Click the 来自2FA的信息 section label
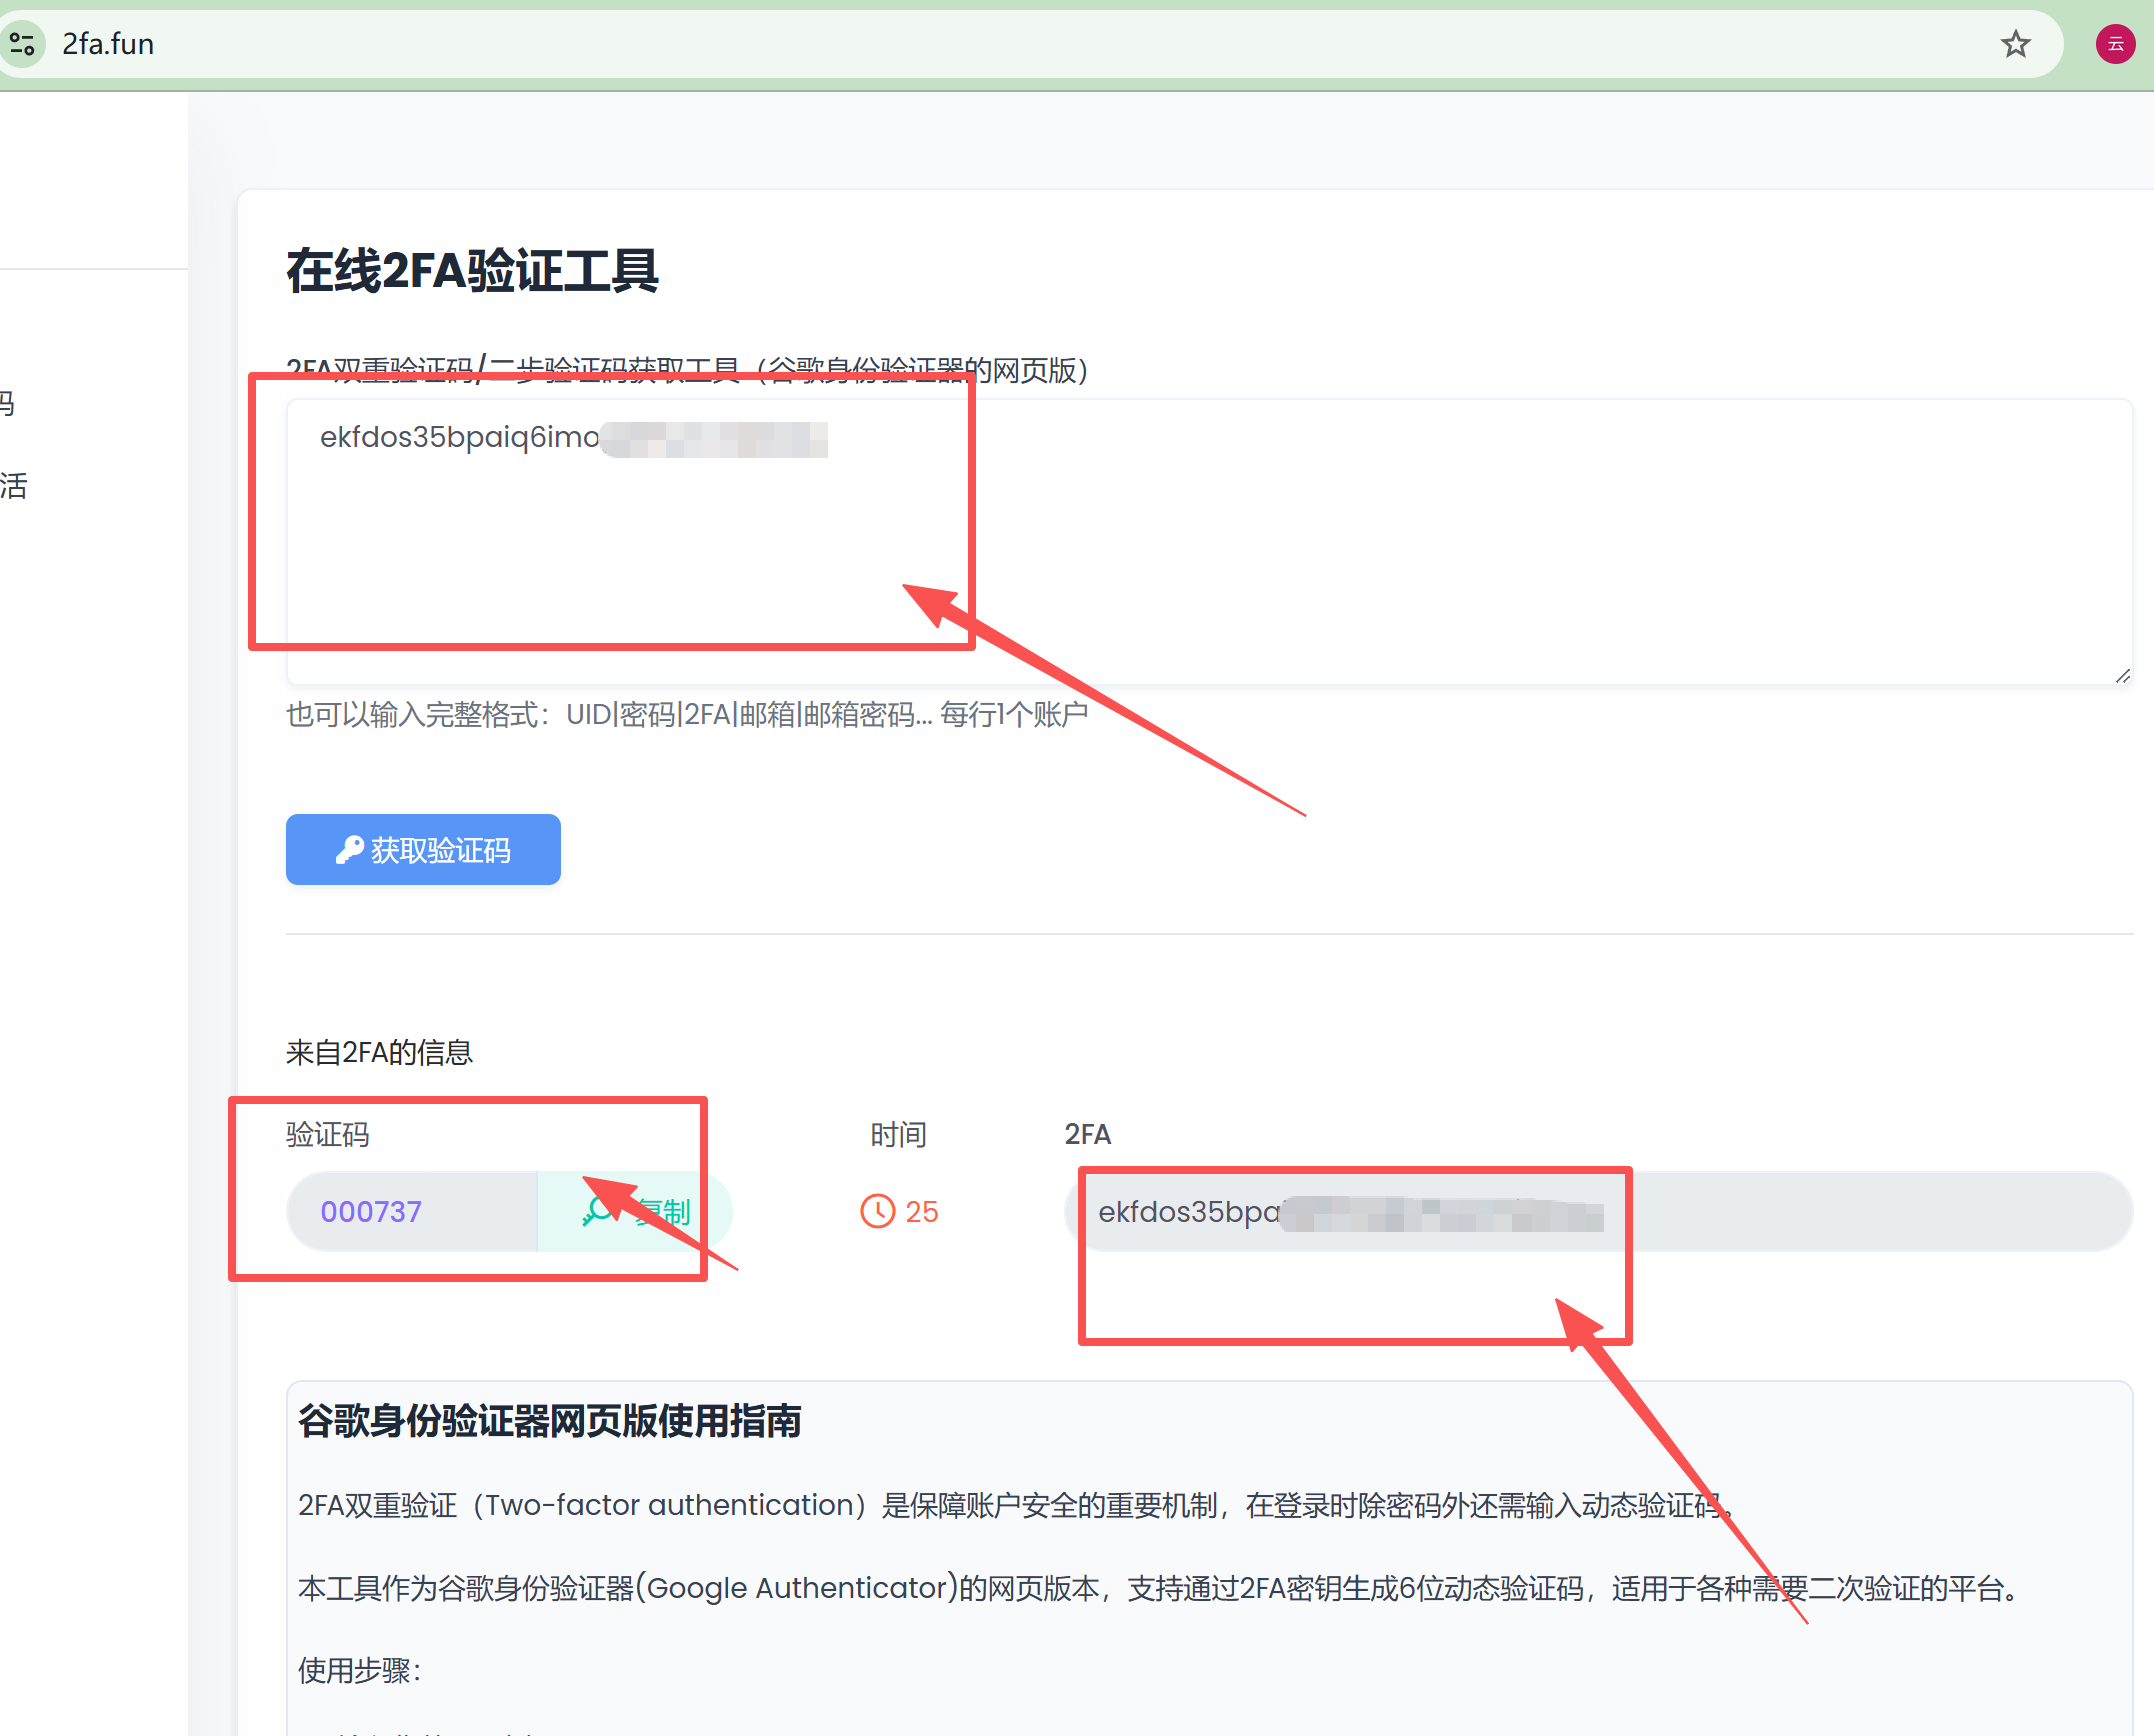This screenshot has width=2154, height=1736. [x=379, y=1052]
